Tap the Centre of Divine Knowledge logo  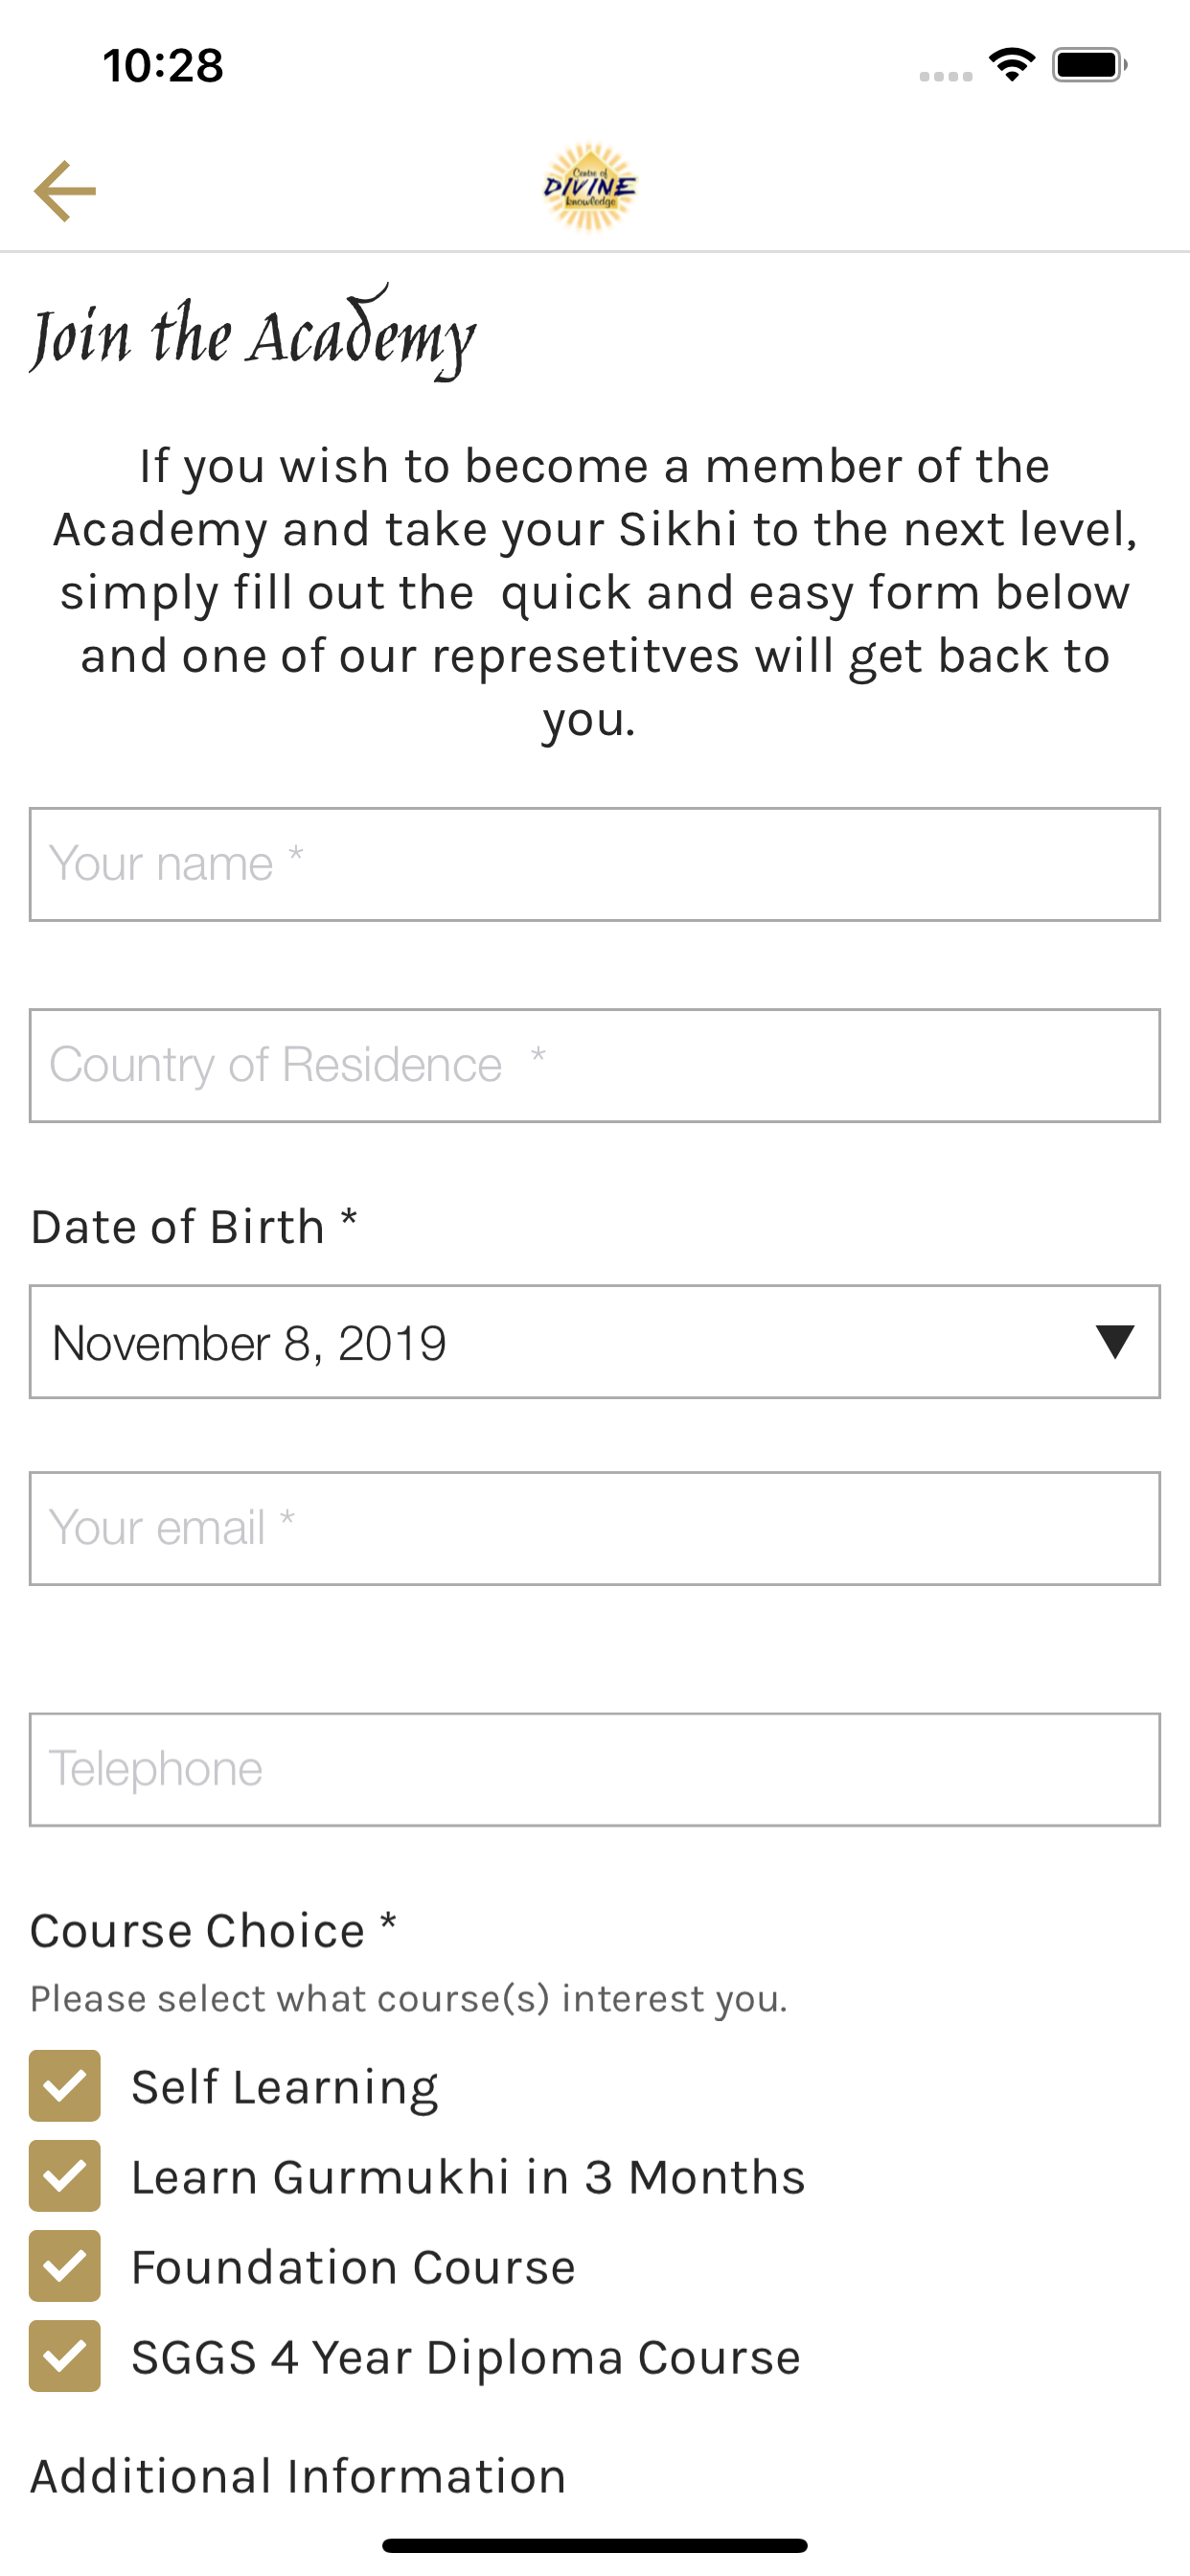tap(590, 187)
